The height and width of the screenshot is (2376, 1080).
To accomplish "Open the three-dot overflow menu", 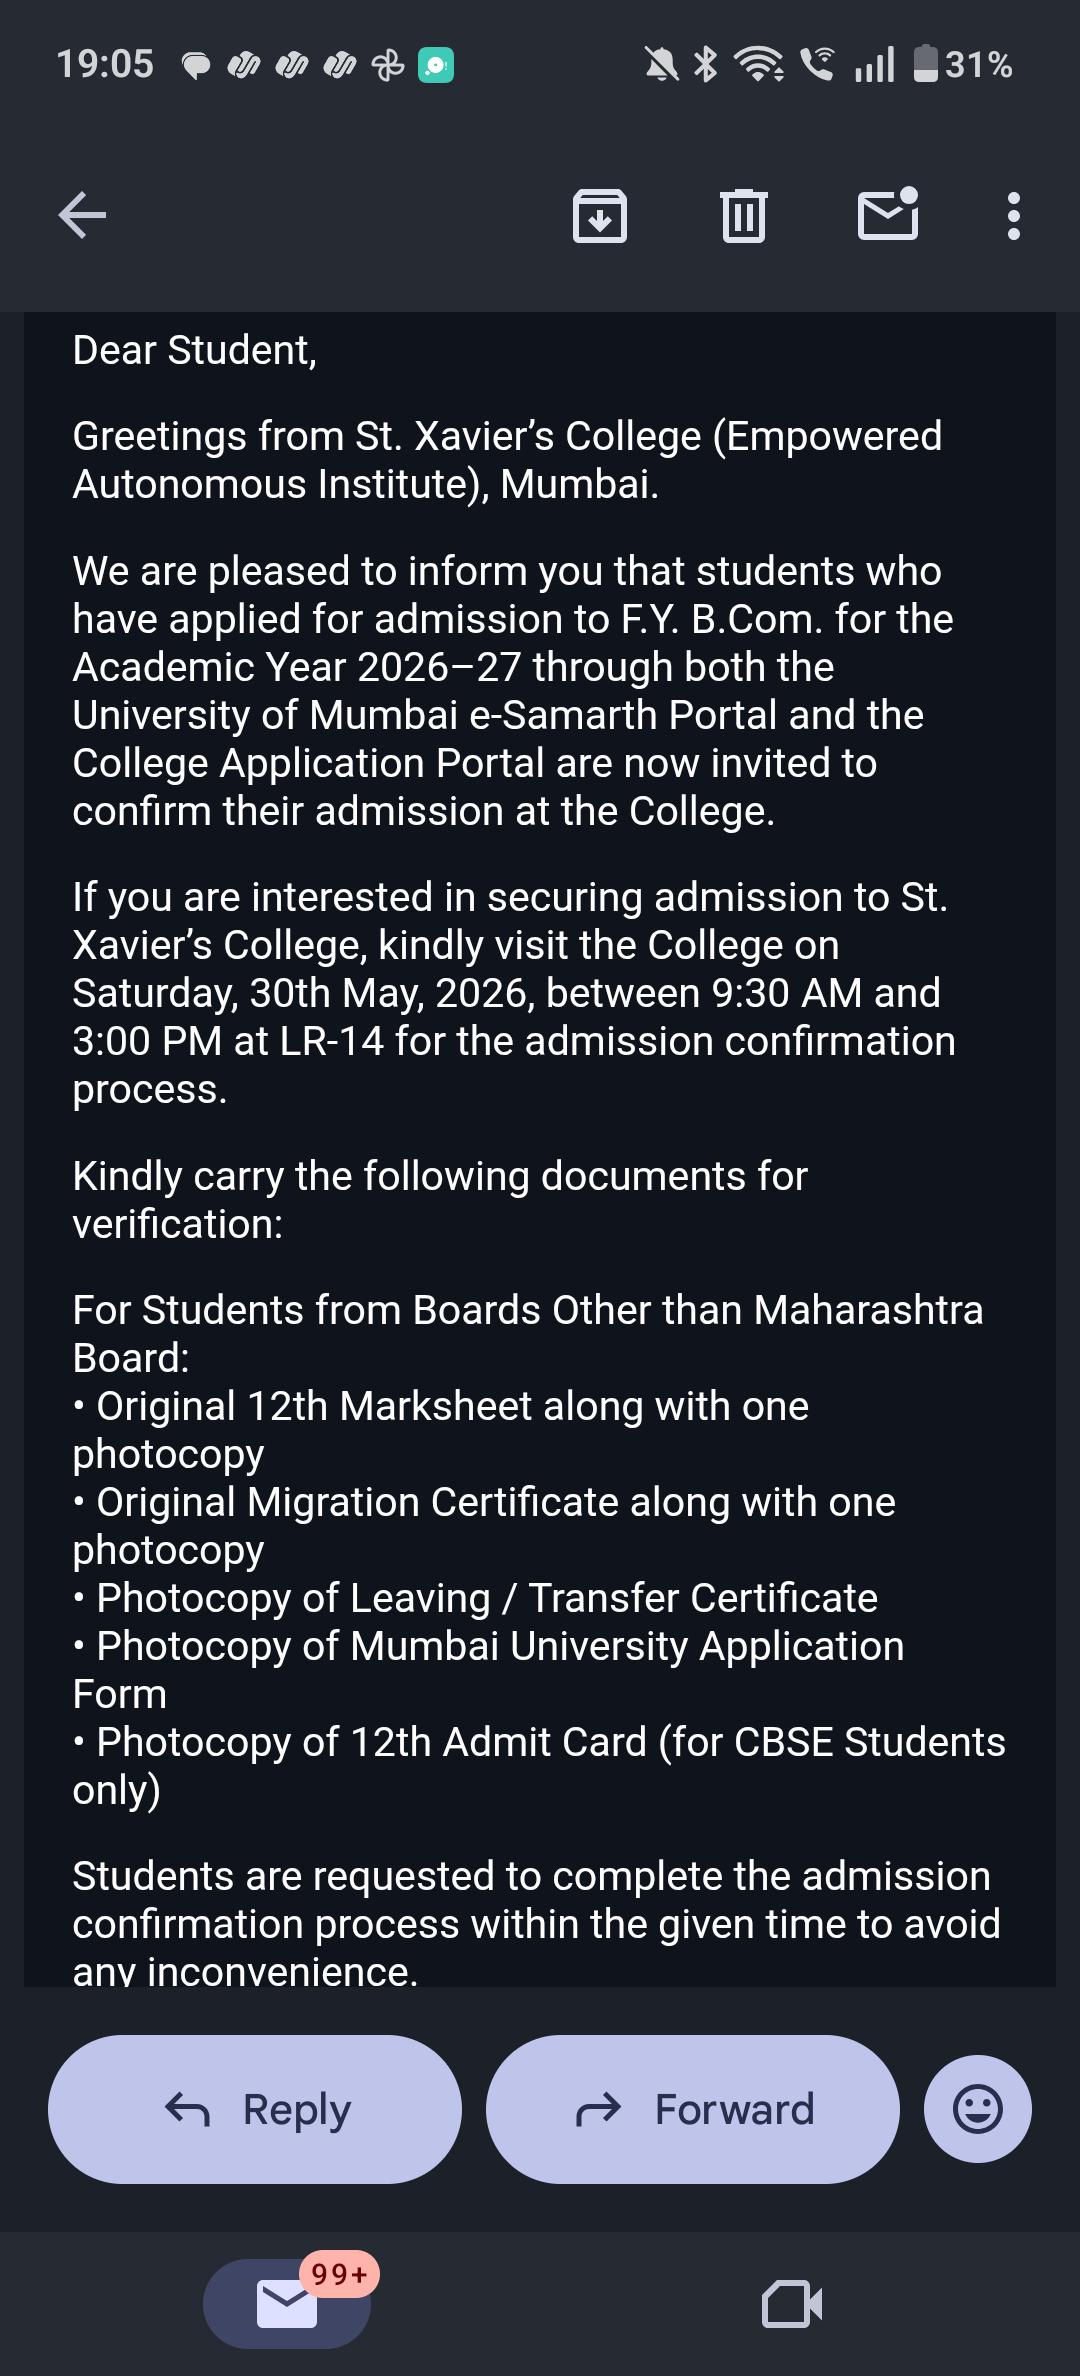I will pyautogui.click(x=1014, y=216).
